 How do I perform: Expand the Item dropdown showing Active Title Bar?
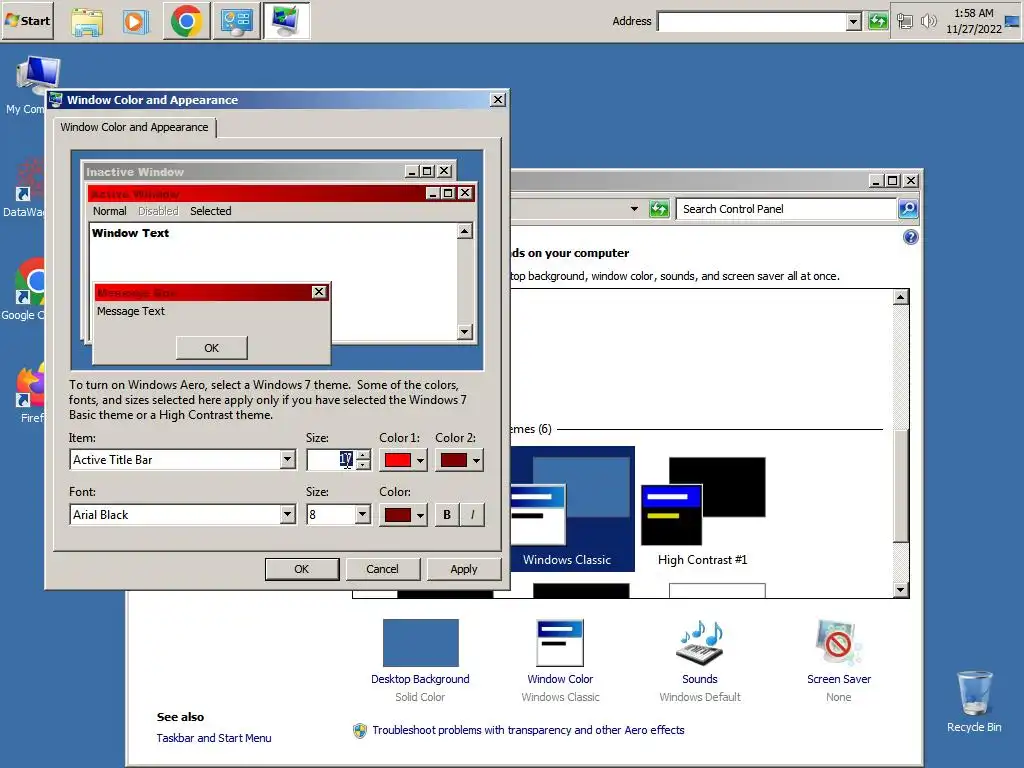point(287,460)
